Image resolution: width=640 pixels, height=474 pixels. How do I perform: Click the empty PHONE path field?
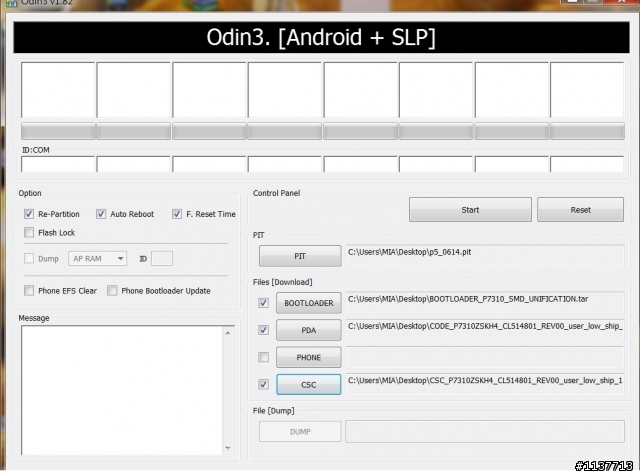pos(485,357)
